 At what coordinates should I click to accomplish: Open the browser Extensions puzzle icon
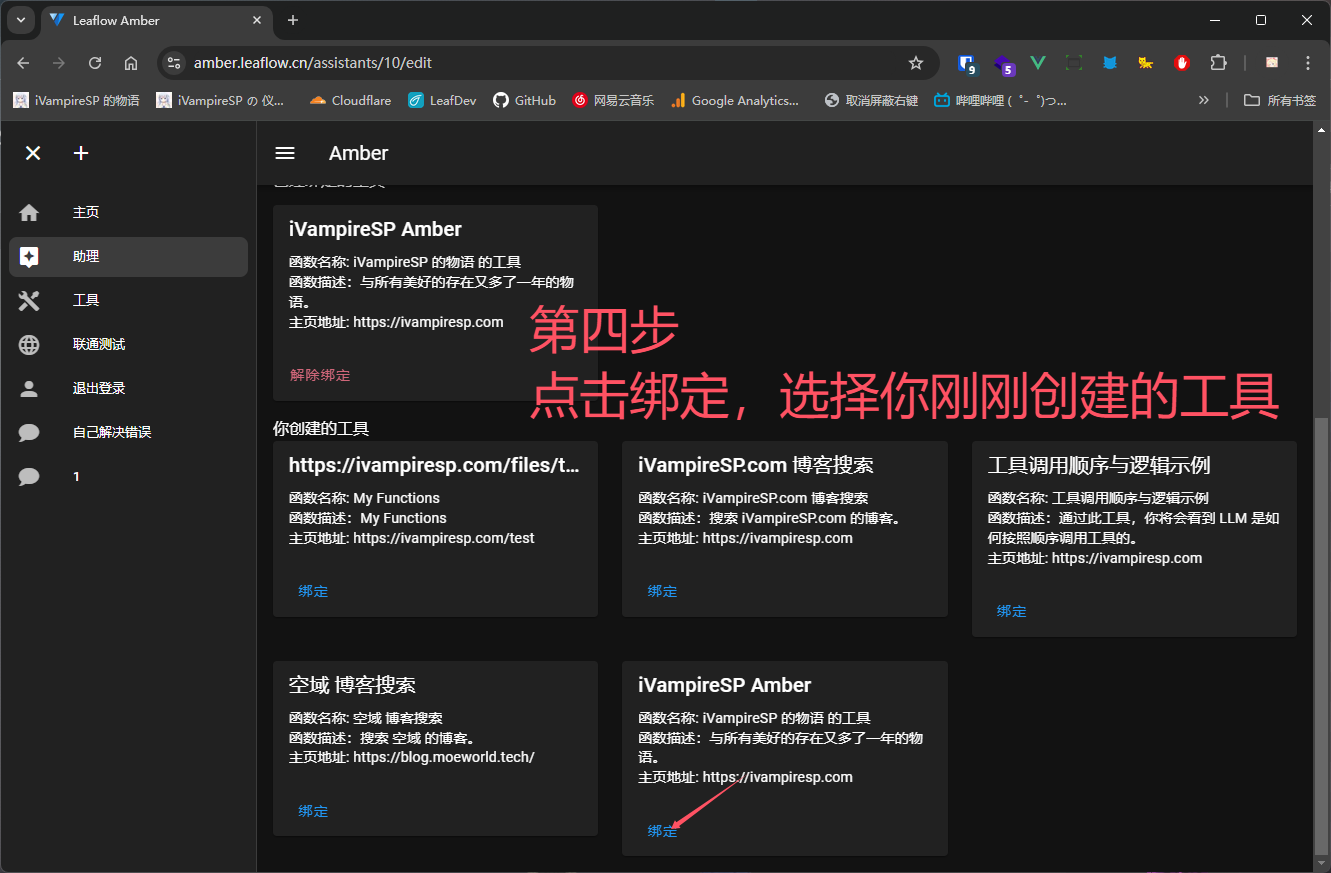click(1218, 62)
